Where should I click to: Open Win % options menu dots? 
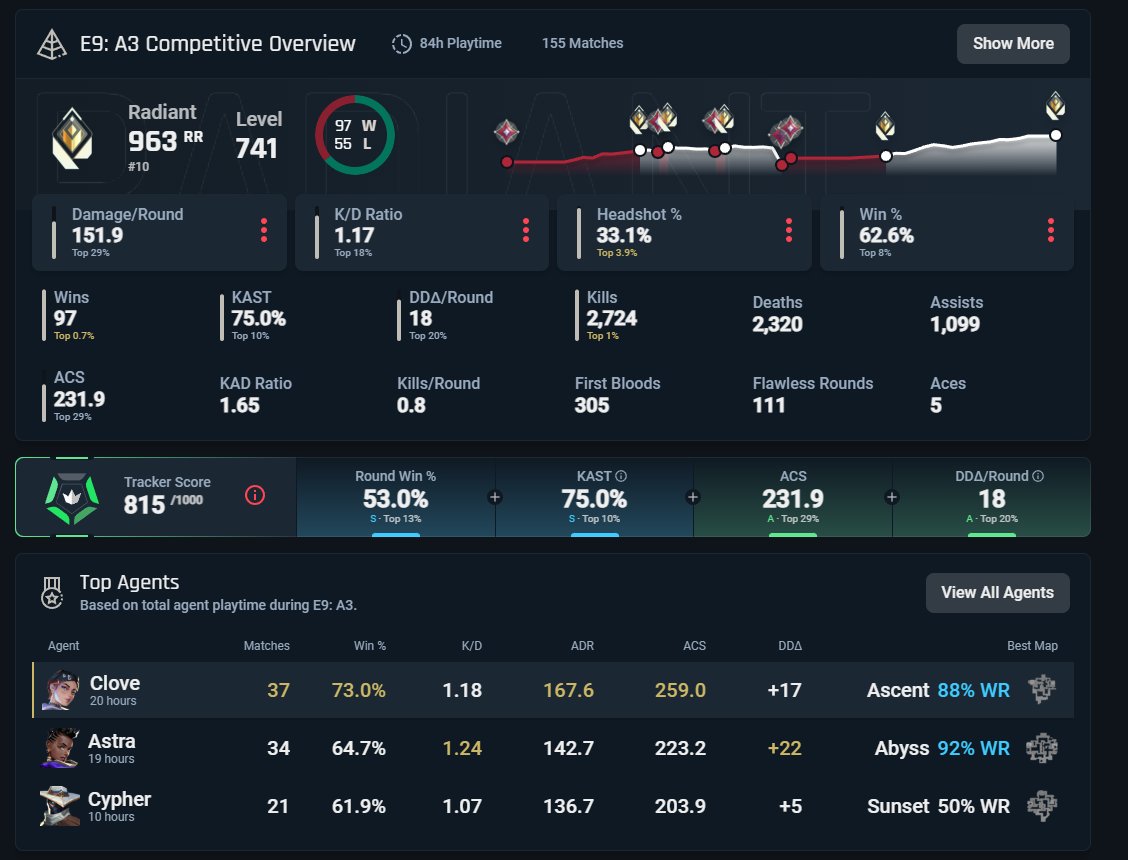(x=1051, y=230)
